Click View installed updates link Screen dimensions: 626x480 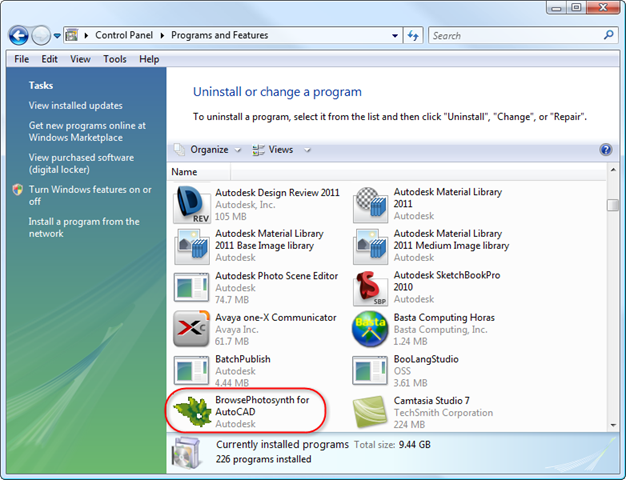pos(76,106)
